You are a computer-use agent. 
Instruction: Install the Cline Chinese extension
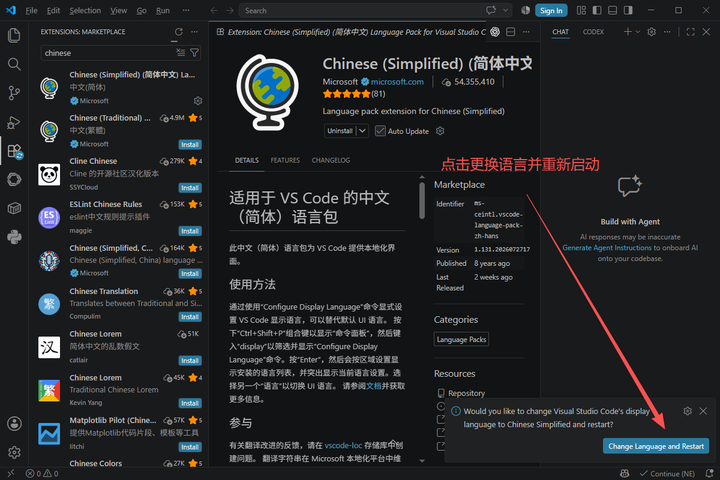(x=190, y=188)
